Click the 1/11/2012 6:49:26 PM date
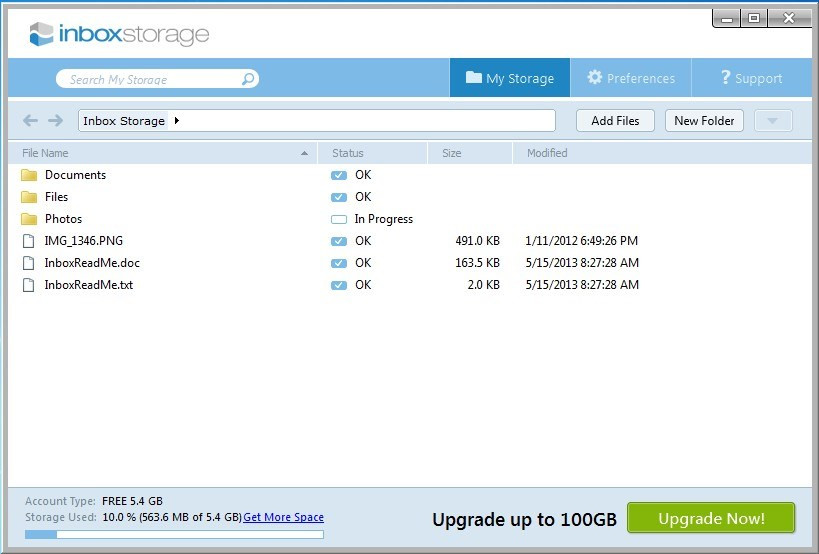The image size is (819, 554). pos(581,241)
